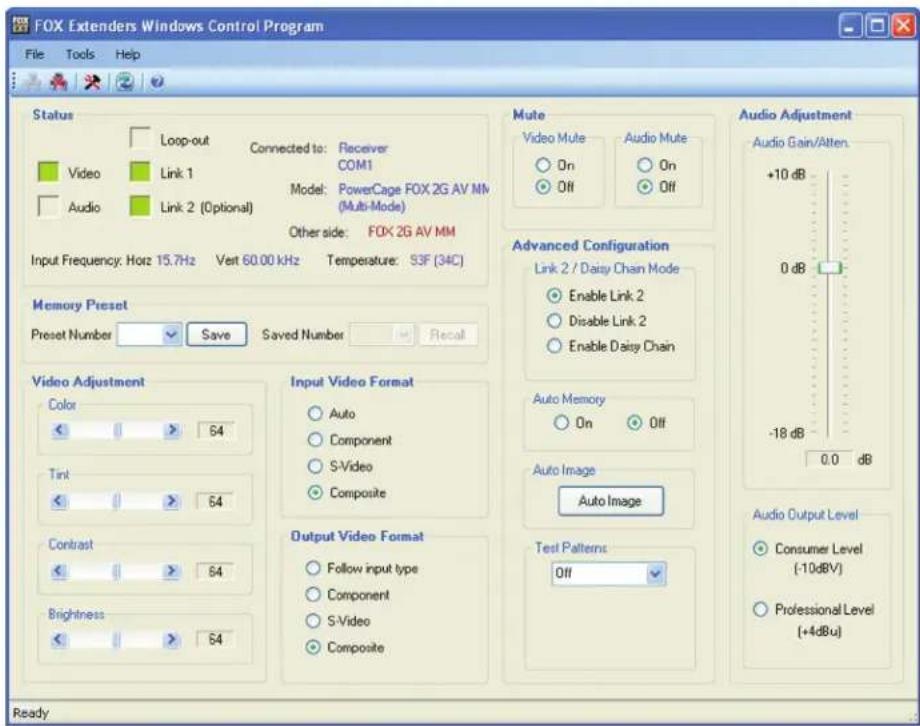
Task: Click the Audio status indicator box
Action: click(48, 207)
